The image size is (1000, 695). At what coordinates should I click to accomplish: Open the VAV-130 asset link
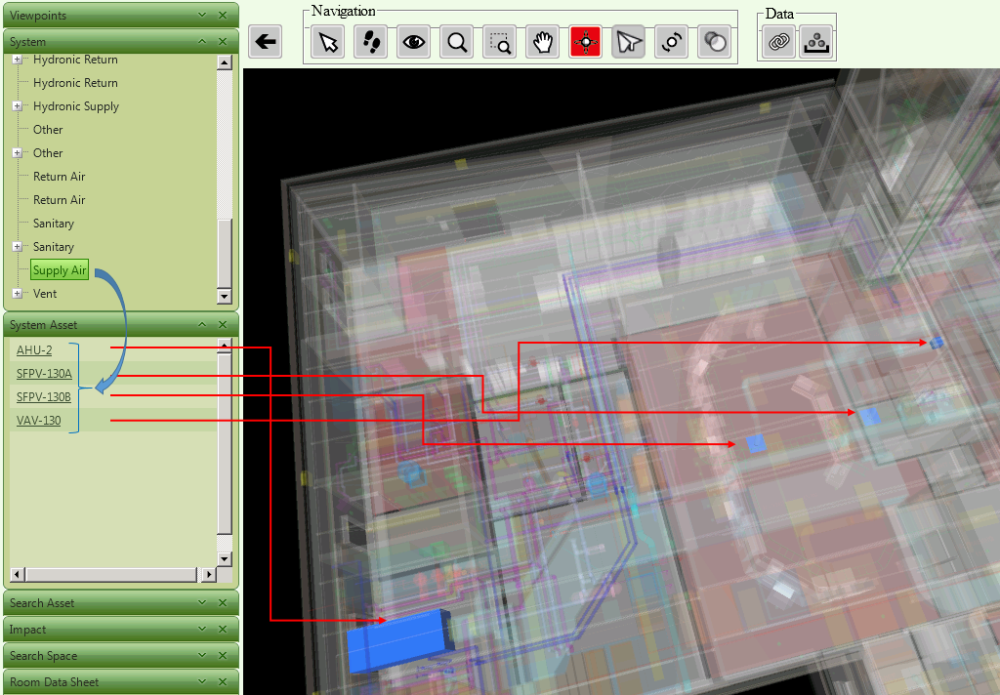click(39, 420)
